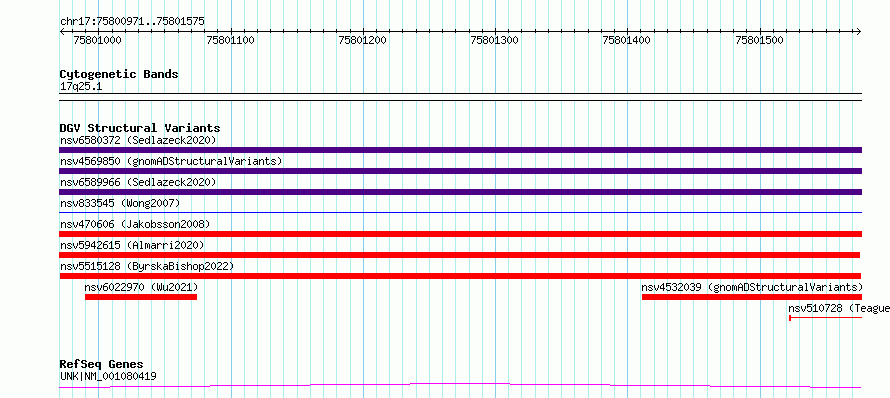Click the nsv6022970 (Wu2021) label
The image size is (890, 398).
(x=141, y=287)
